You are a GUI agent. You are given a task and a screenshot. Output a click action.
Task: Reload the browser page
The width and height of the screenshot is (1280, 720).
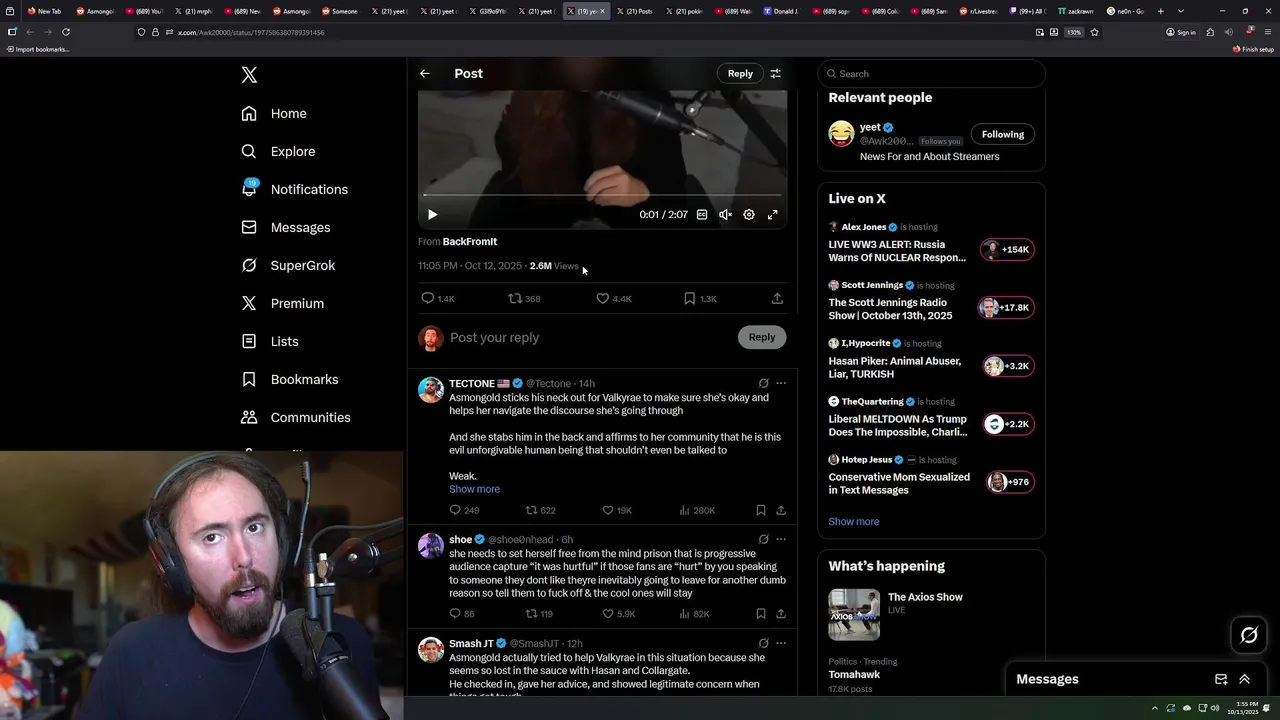[66, 32]
